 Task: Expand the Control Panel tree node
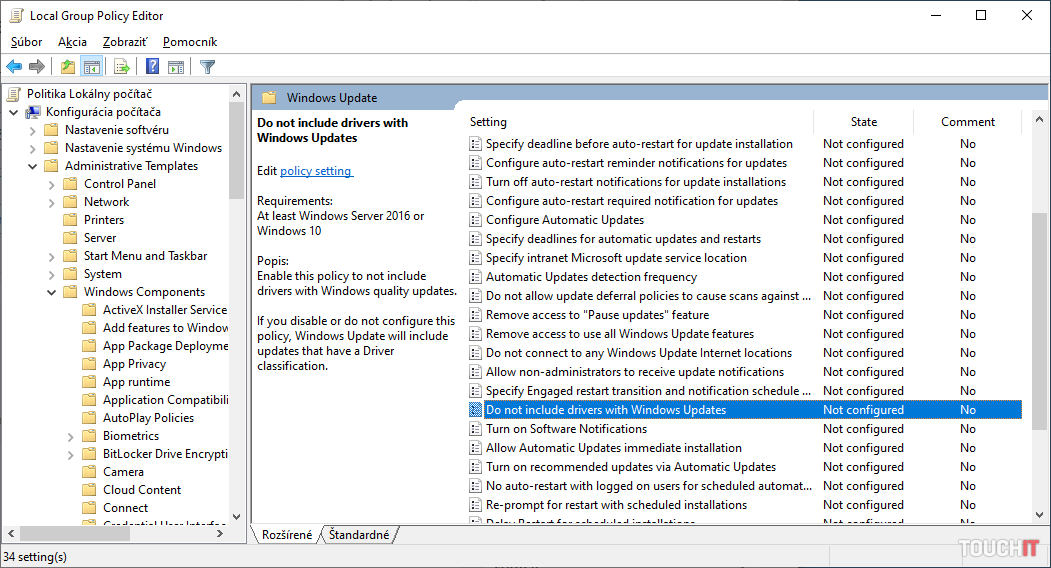click(52, 184)
